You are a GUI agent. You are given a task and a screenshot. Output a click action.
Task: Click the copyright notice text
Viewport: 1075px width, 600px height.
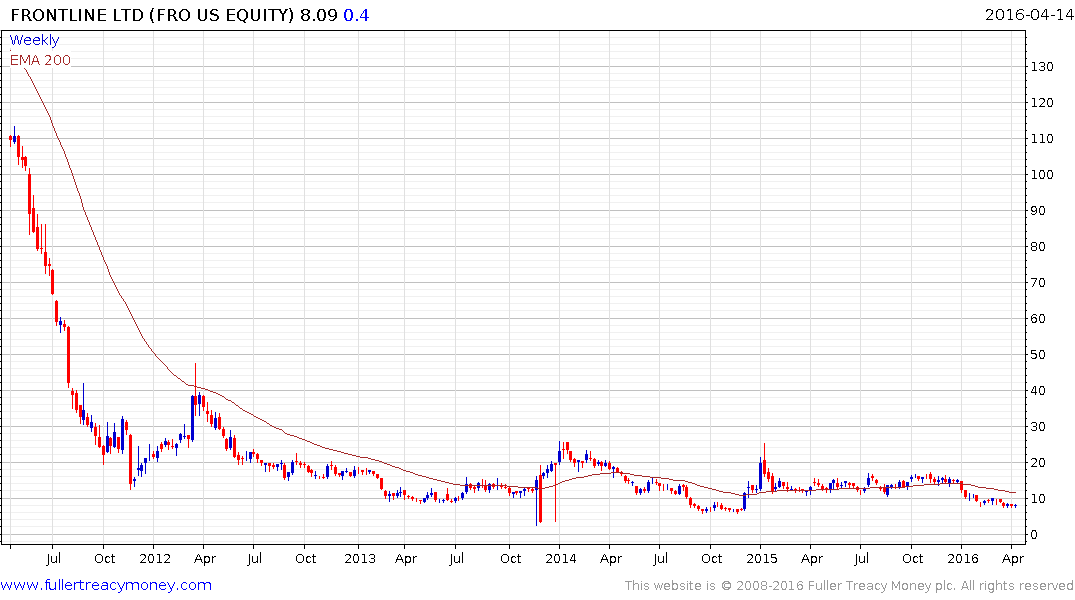click(x=849, y=586)
